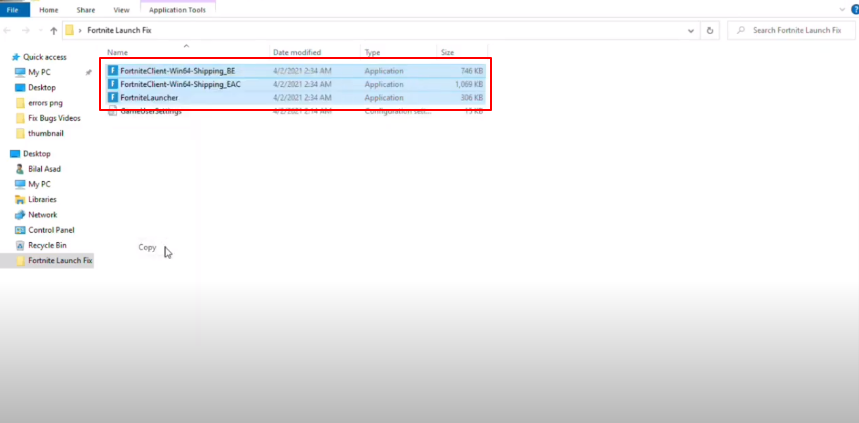Click the Shipping_EAC Fortnite file icon
This screenshot has height=423, width=859.
[112, 84]
